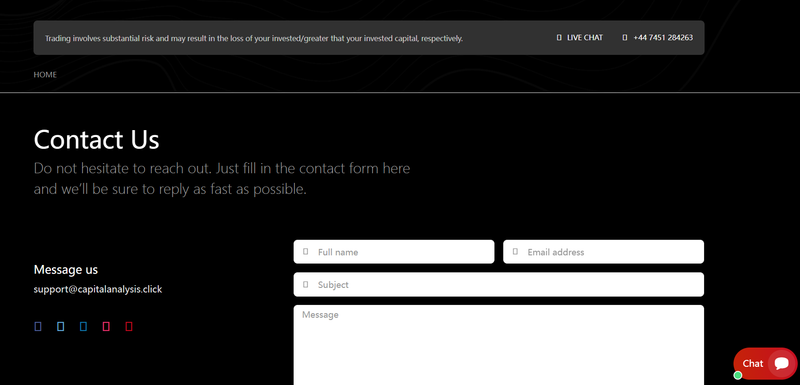Go to the HOME breadcrumb link

(45, 74)
